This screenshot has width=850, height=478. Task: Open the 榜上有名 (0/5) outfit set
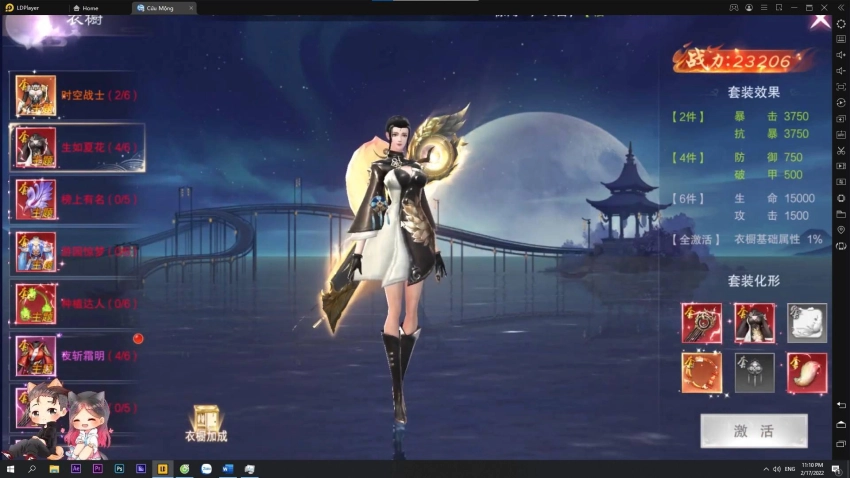76,199
